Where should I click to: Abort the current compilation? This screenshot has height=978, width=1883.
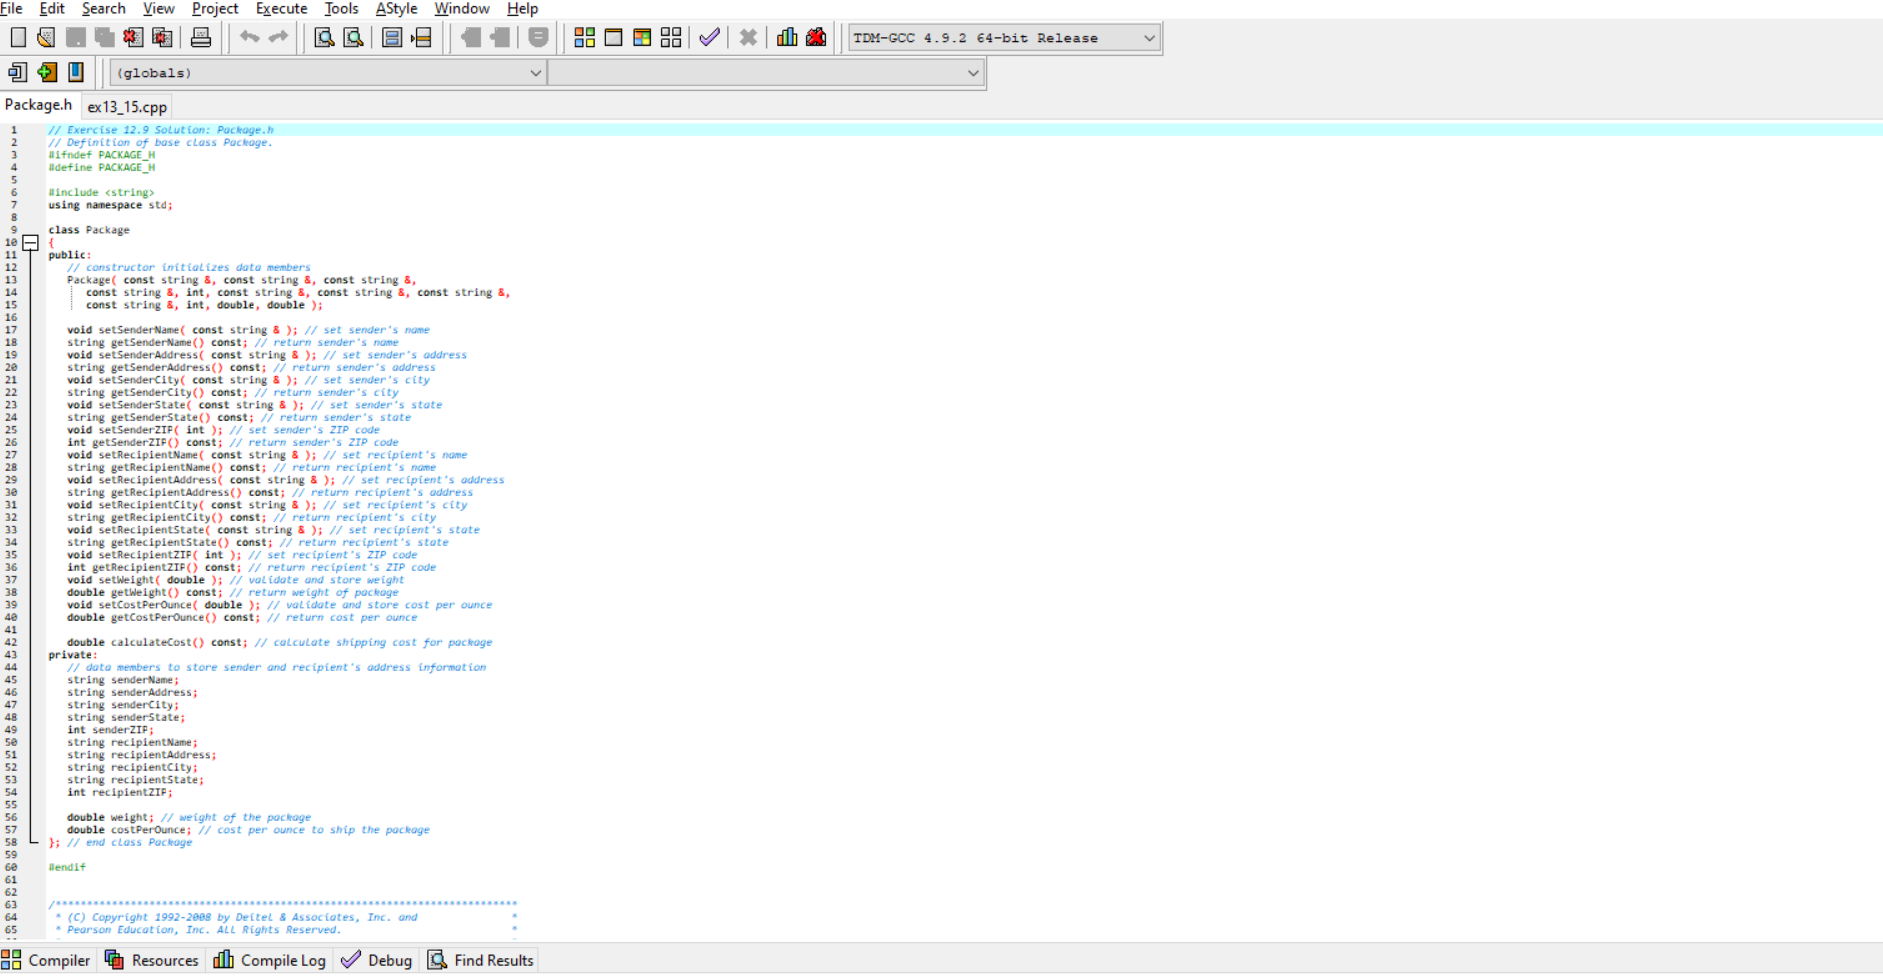click(x=748, y=36)
